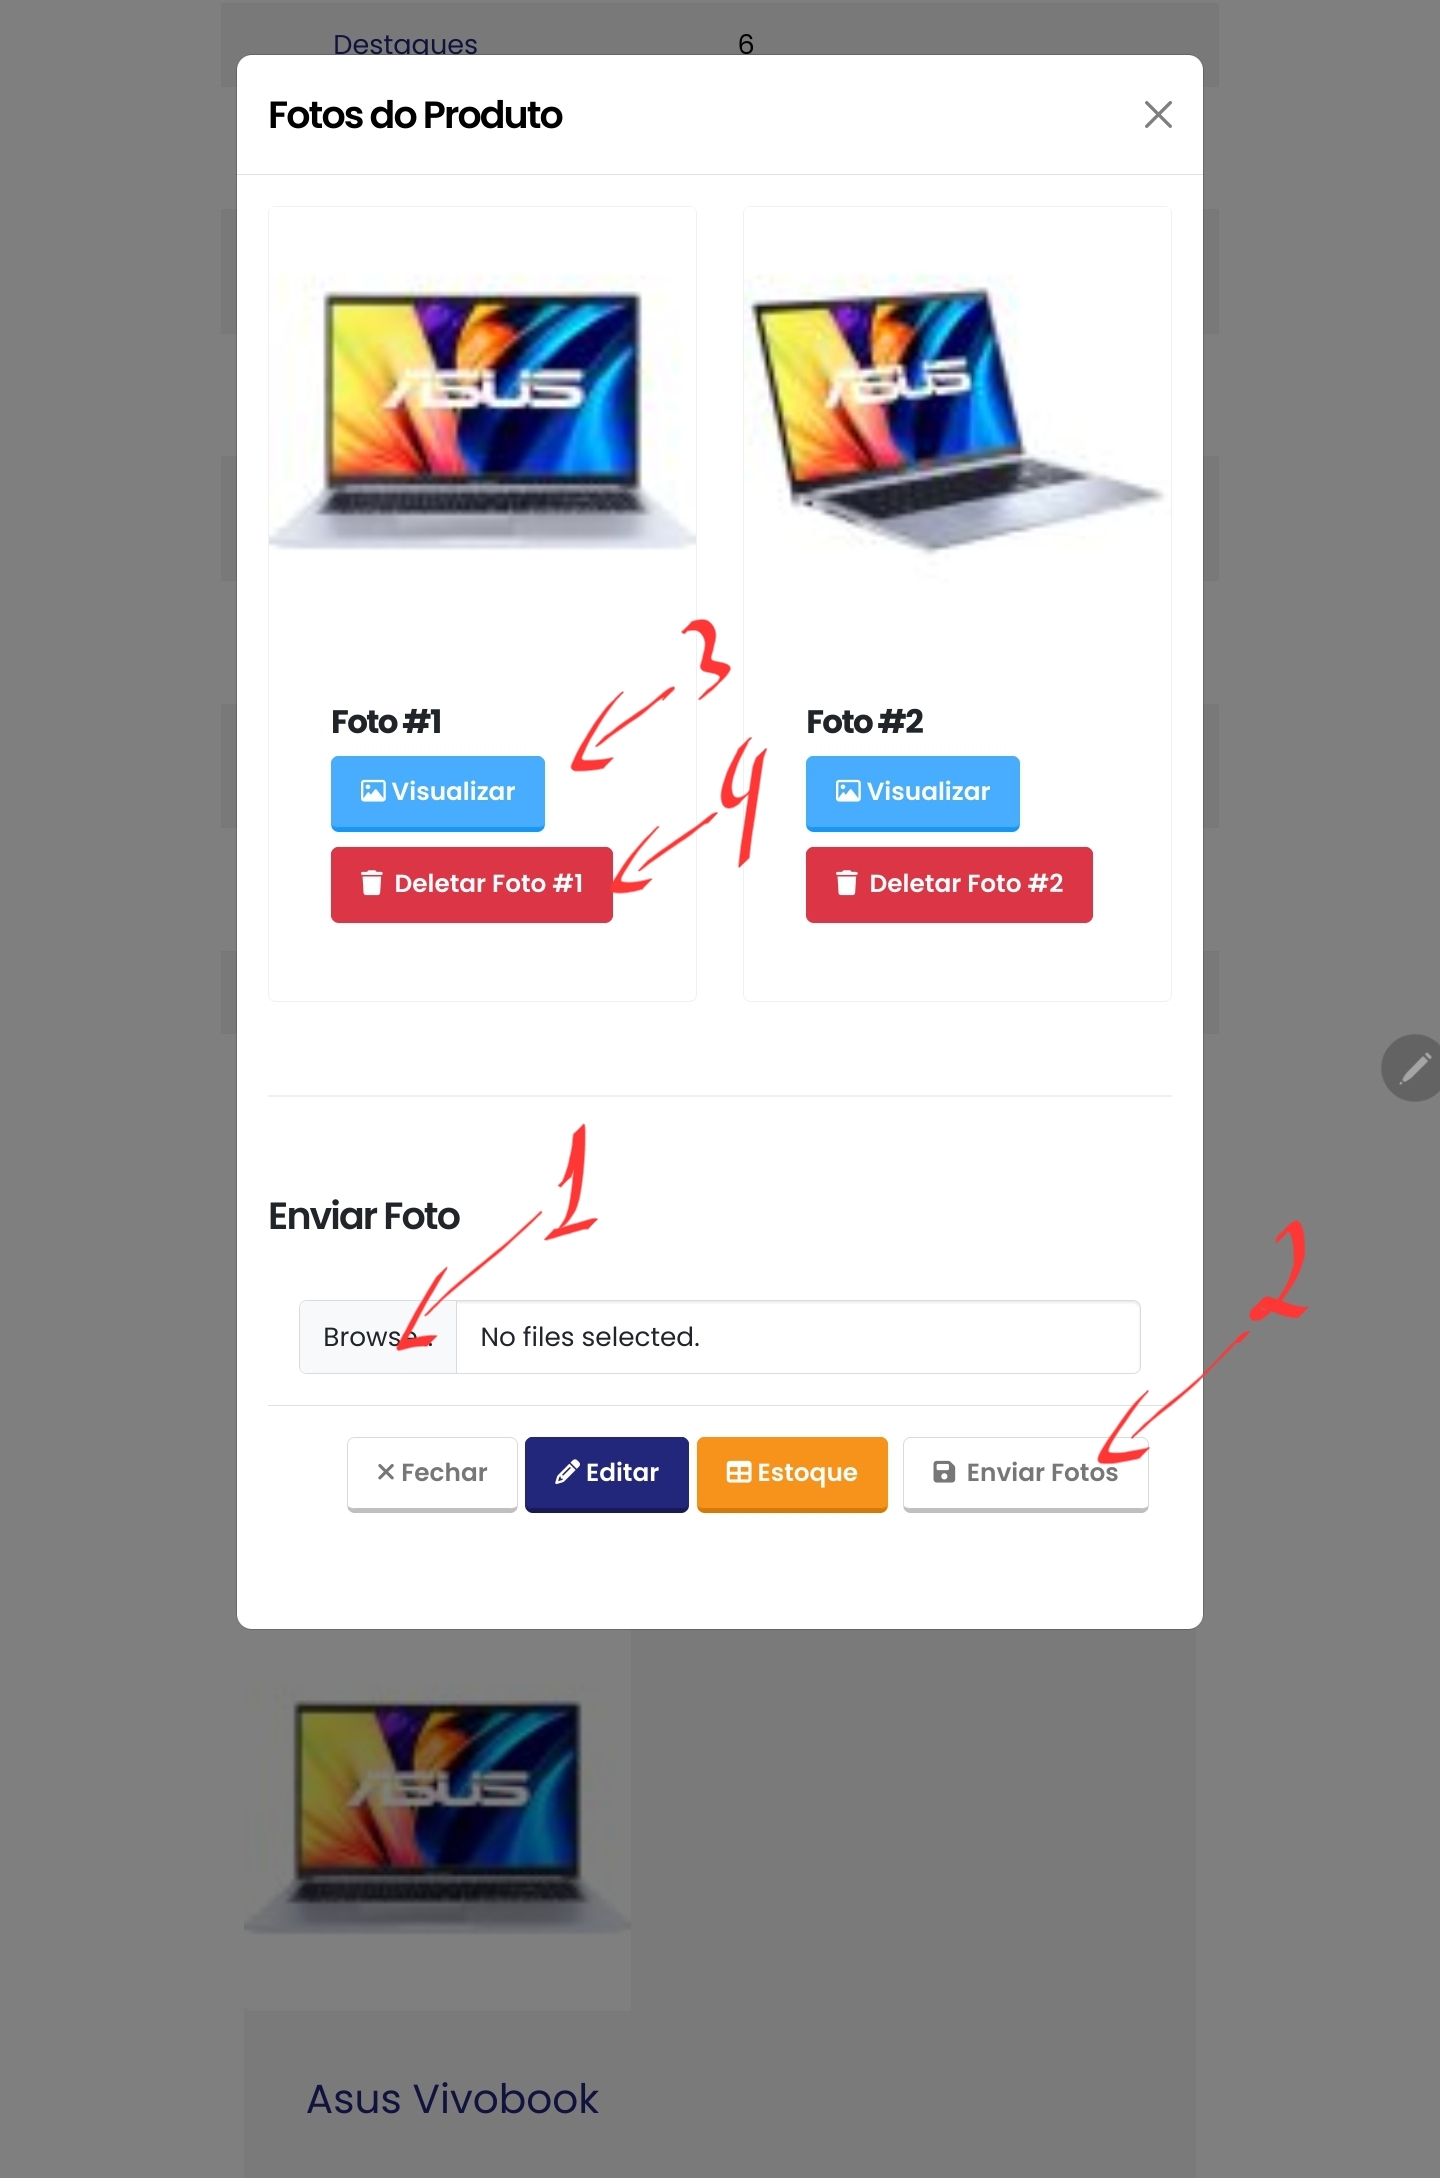Submit with Enviar Fotos button
This screenshot has height=2178, width=1440.
click(1025, 1473)
